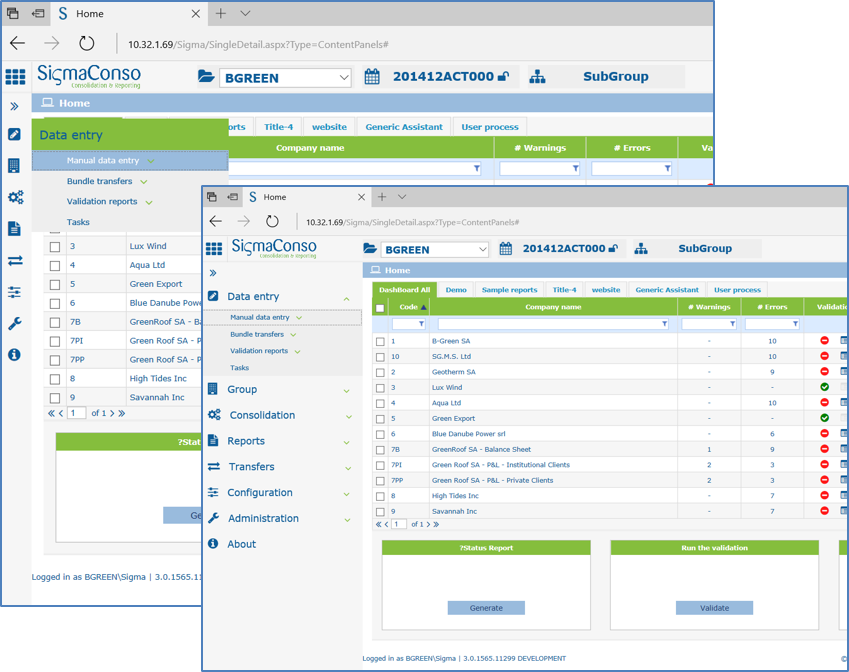Check the select-all checkbox in table header
Screen dimensions: 849x672
click(378, 307)
